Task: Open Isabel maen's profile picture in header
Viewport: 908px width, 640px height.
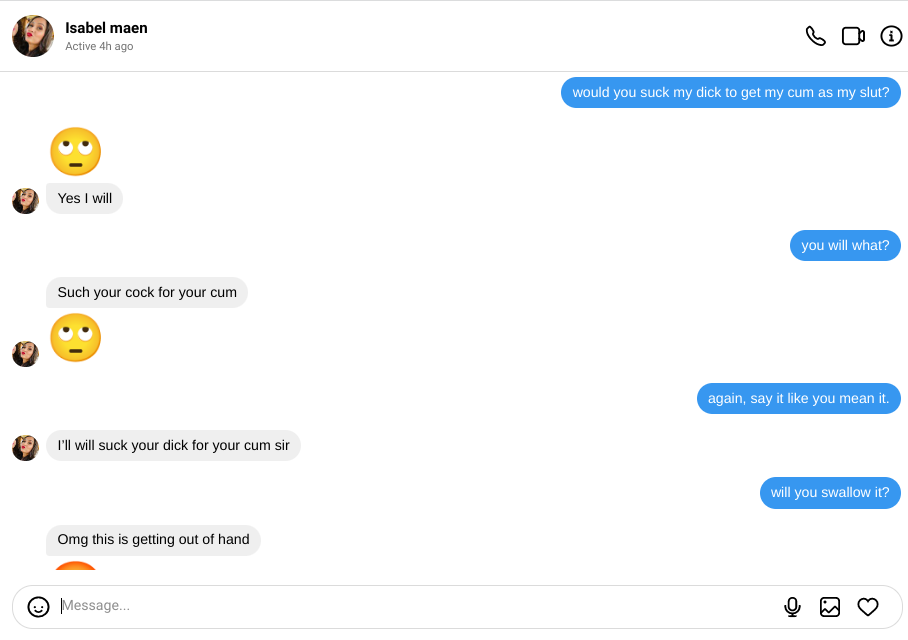Action: pyautogui.click(x=33, y=36)
